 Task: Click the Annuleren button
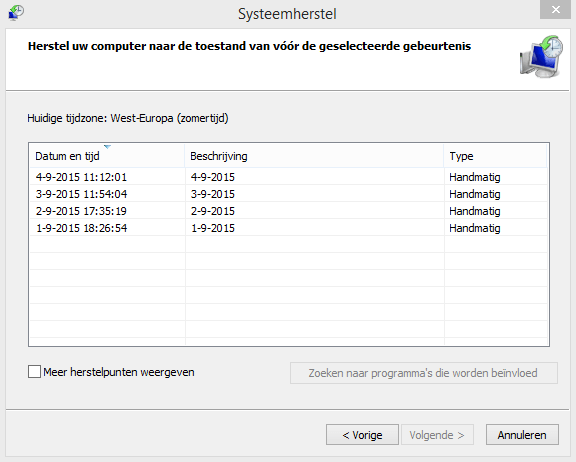point(522,435)
